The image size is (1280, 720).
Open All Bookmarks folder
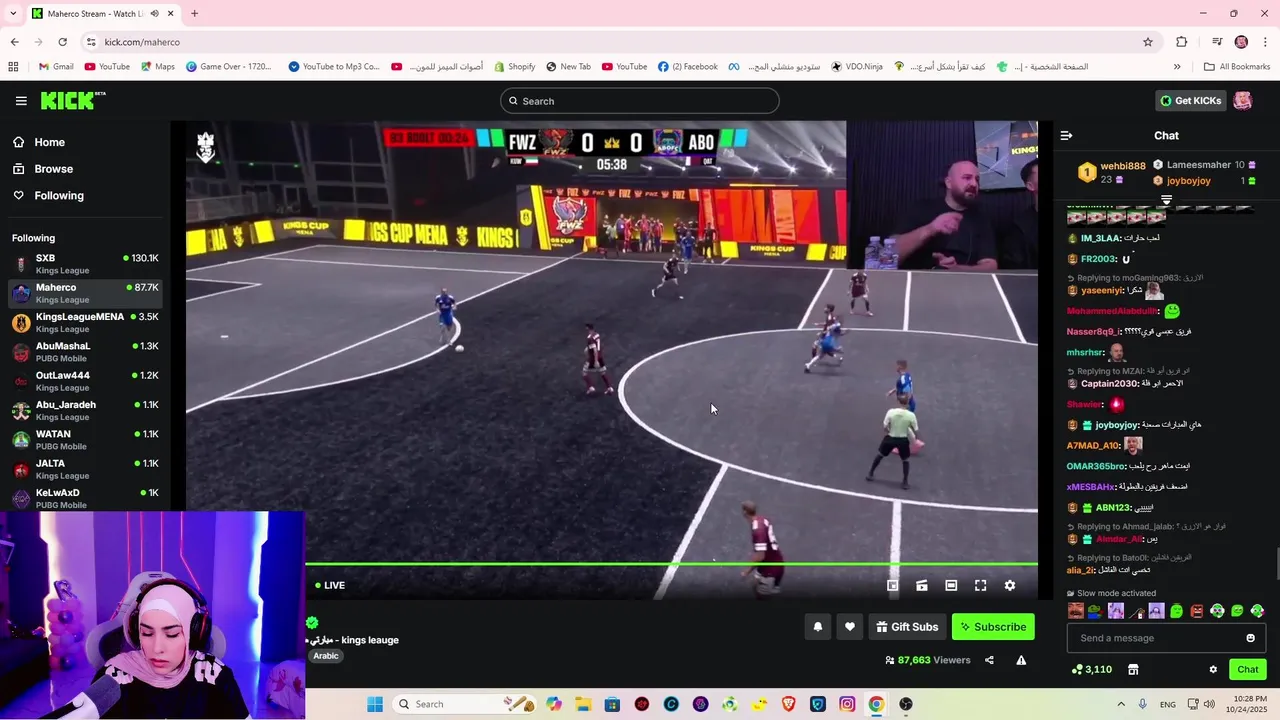coord(1237,67)
